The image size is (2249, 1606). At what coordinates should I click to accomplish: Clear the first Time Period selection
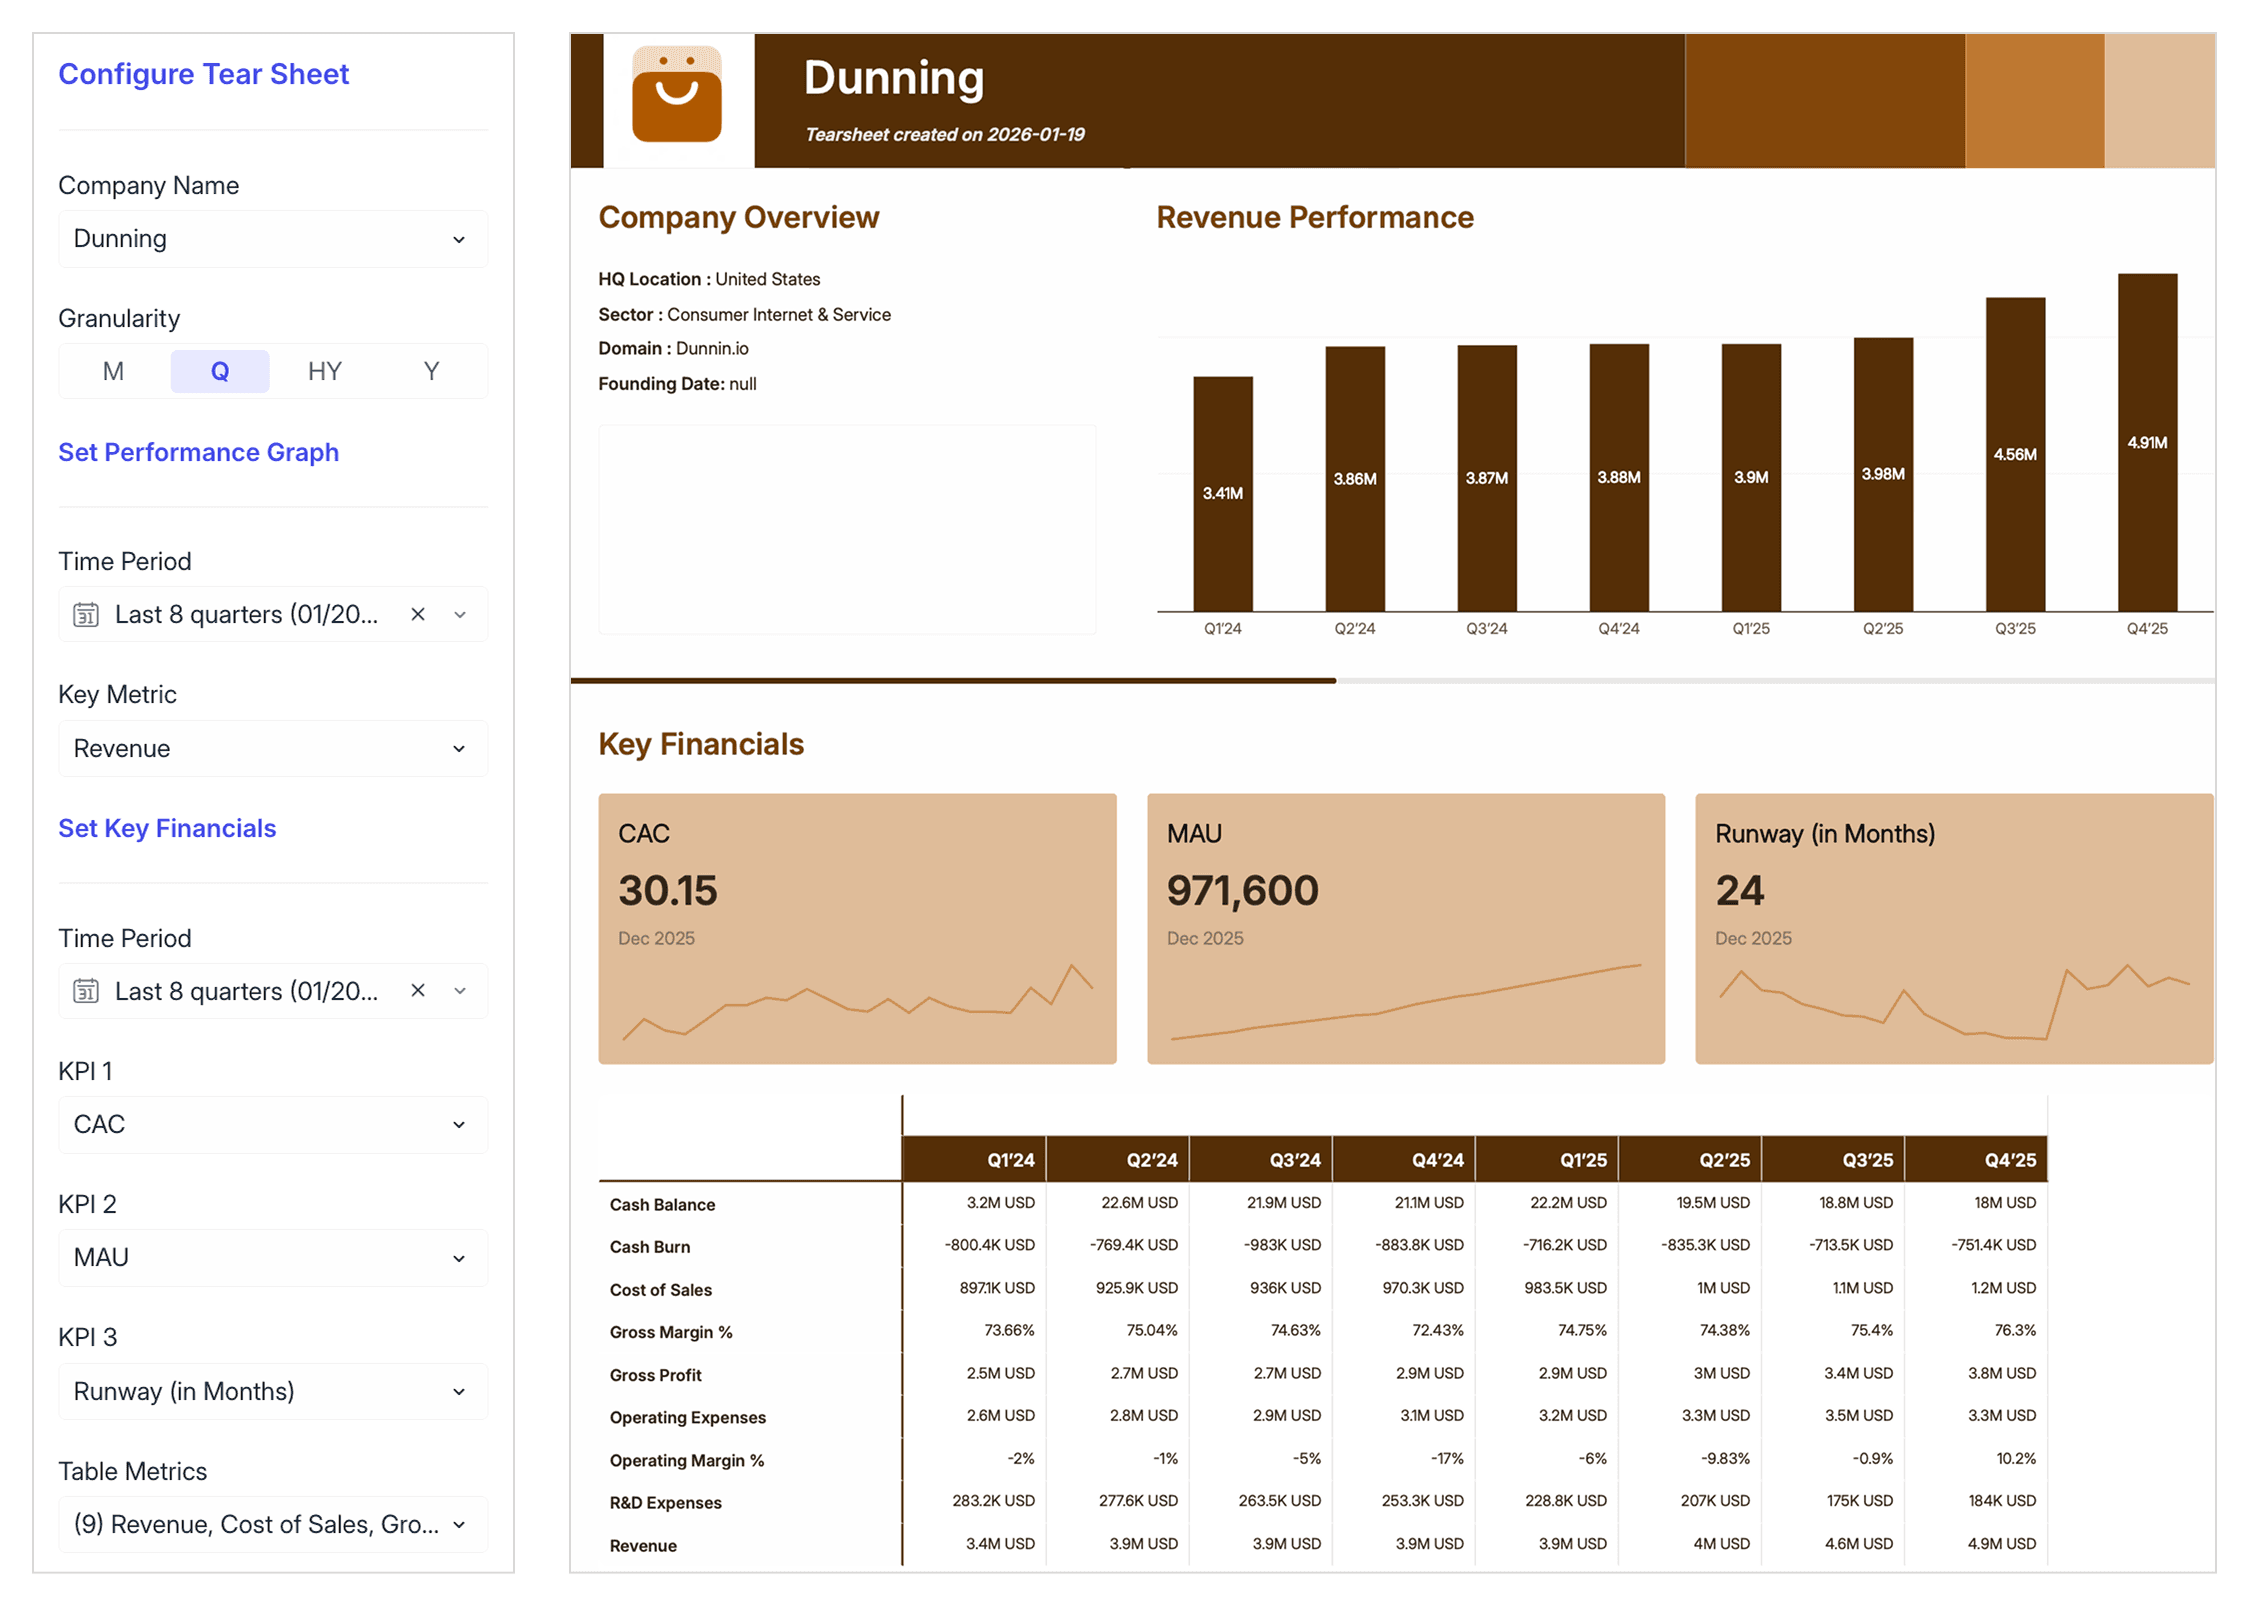coord(418,615)
